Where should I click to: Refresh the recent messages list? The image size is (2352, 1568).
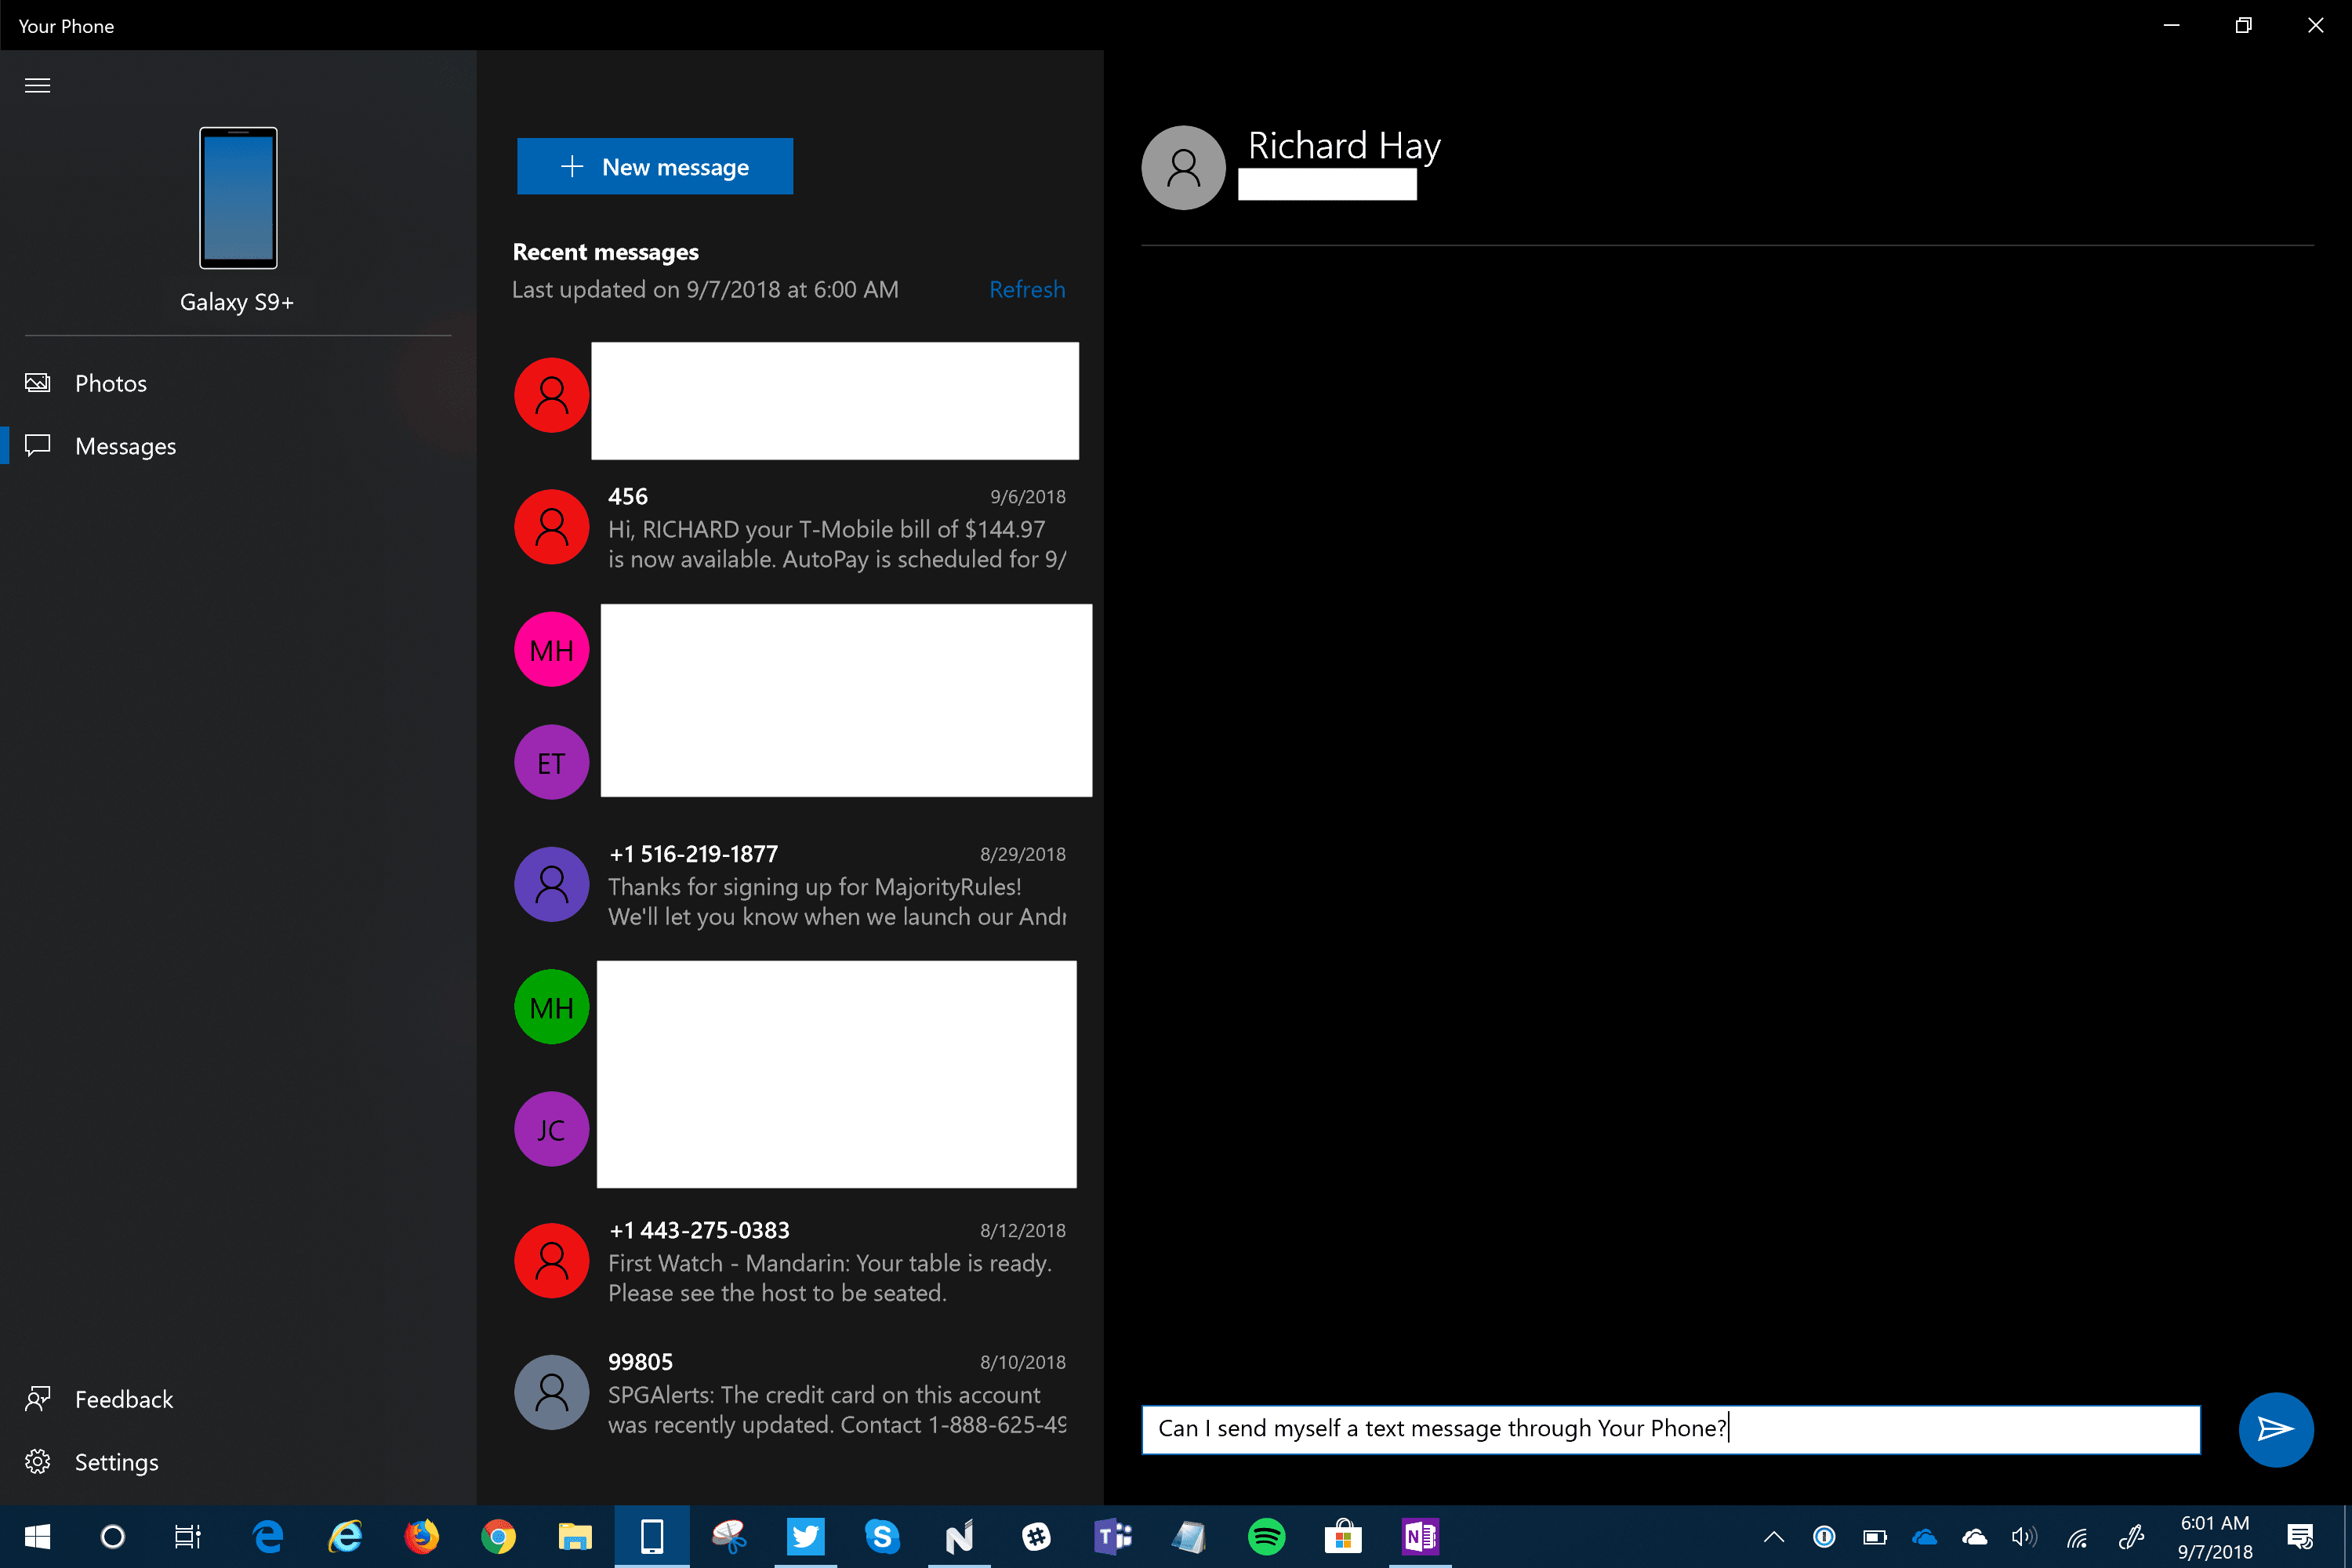1027,289
